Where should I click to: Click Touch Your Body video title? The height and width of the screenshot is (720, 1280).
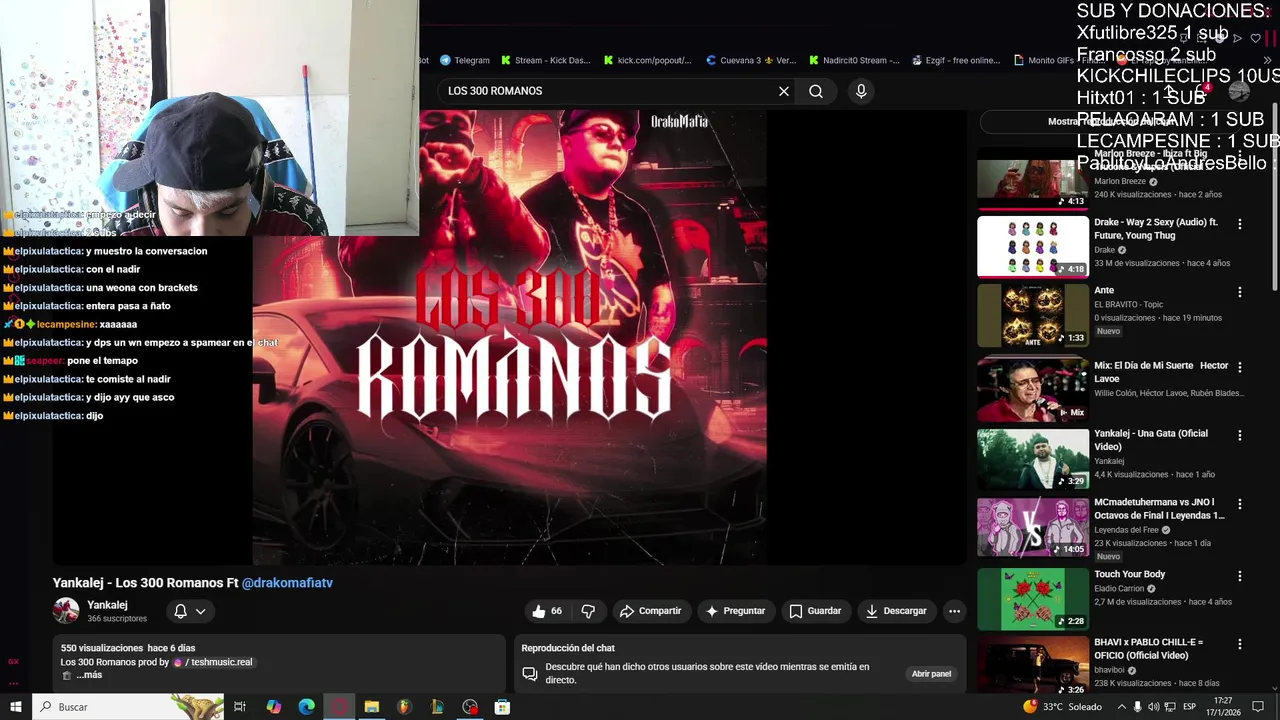click(x=1130, y=574)
